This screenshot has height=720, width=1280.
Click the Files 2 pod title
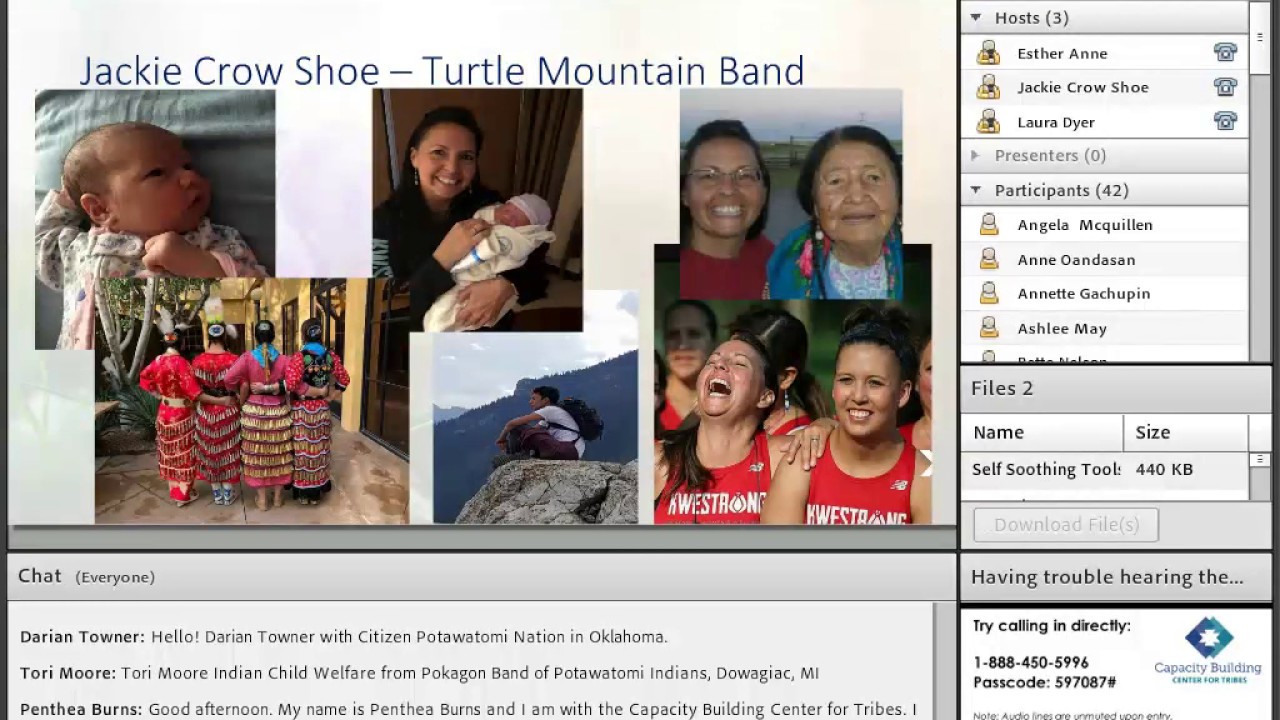[x=1002, y=388]
